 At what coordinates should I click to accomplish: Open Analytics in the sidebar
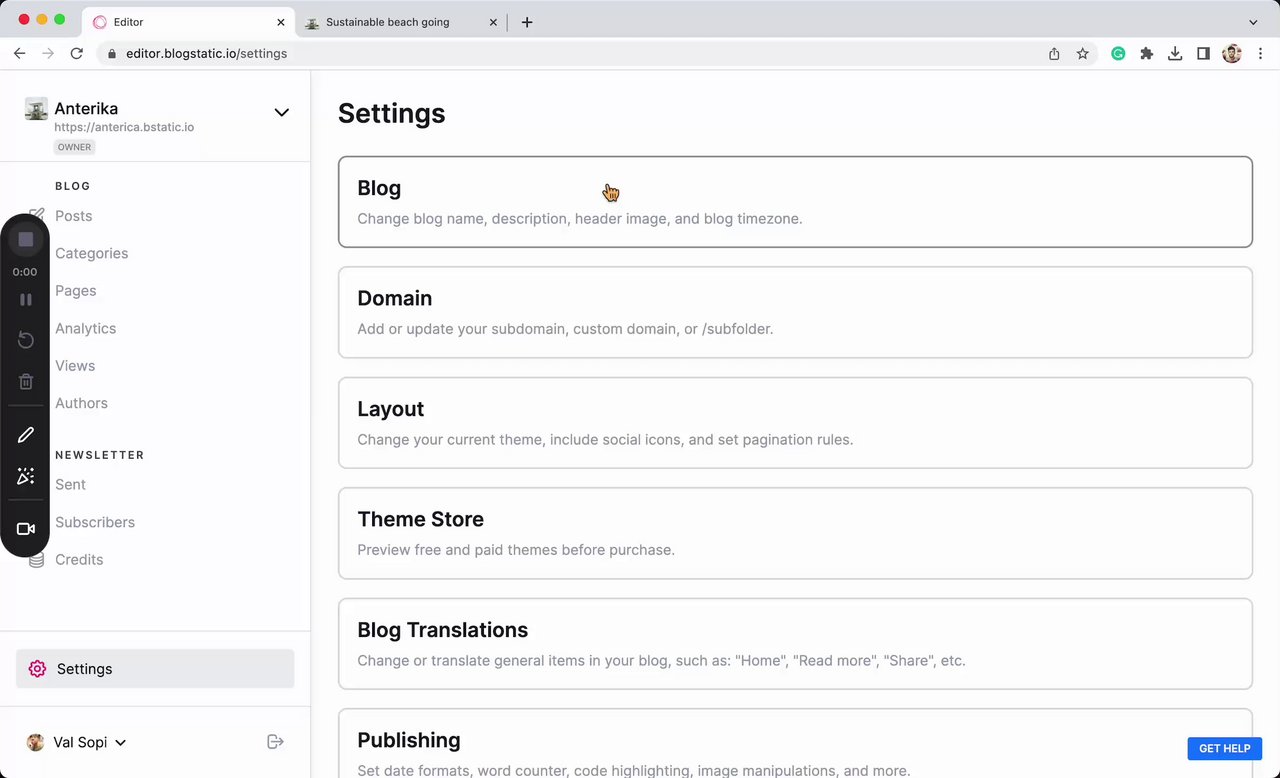pos(86,328)
